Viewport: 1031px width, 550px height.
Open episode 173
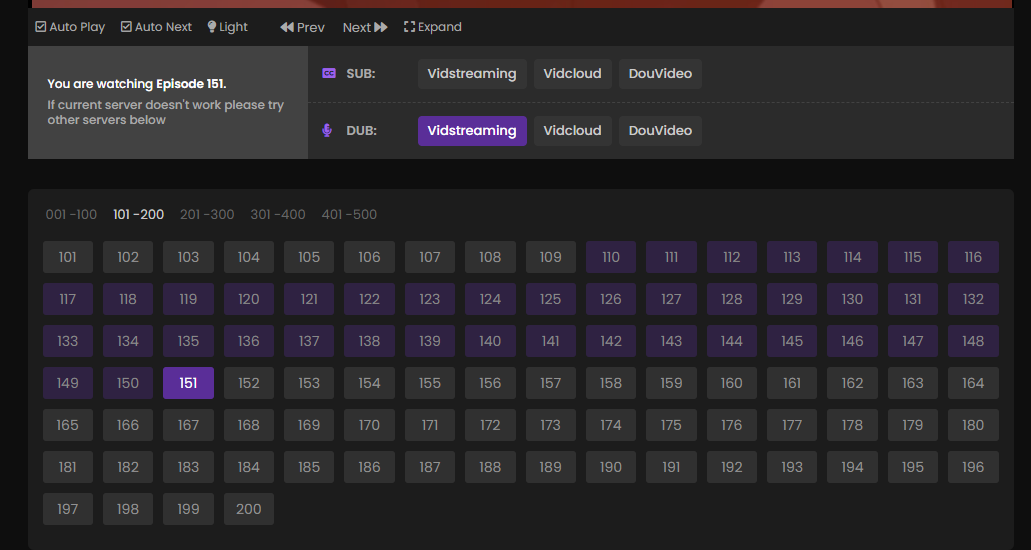click(x=550, y=425)
